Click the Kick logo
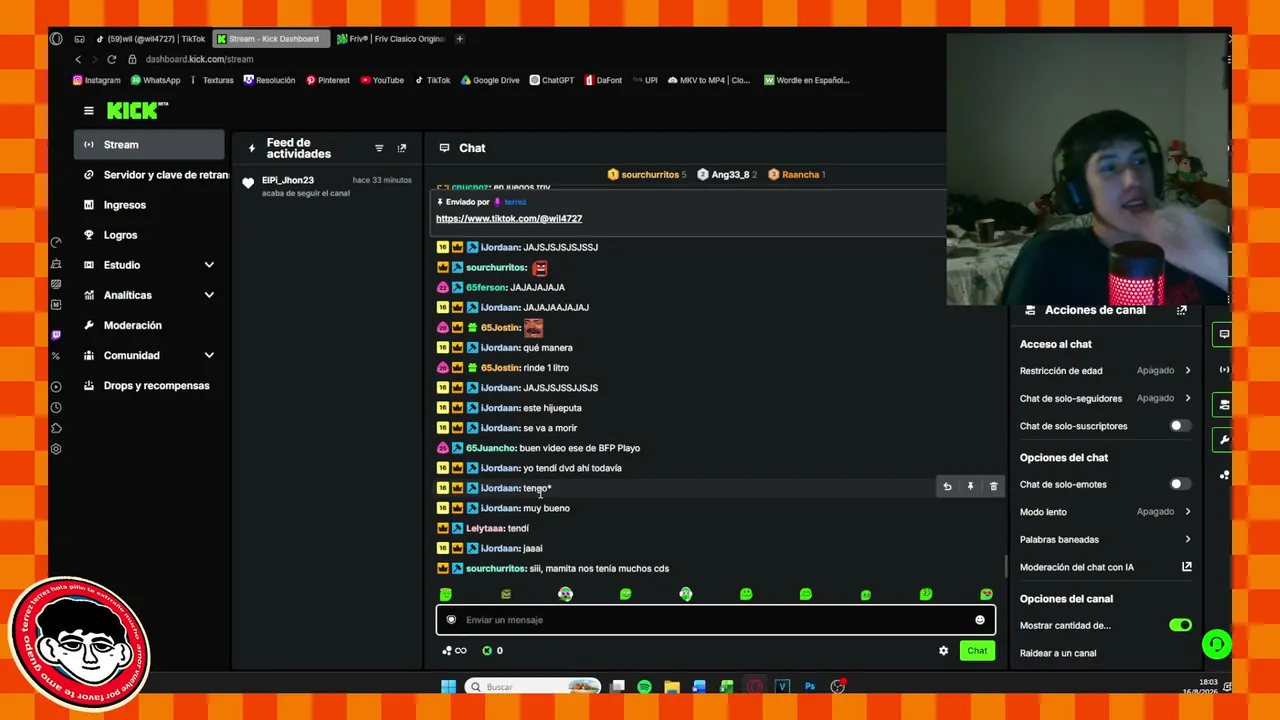 tap(137, 110)
